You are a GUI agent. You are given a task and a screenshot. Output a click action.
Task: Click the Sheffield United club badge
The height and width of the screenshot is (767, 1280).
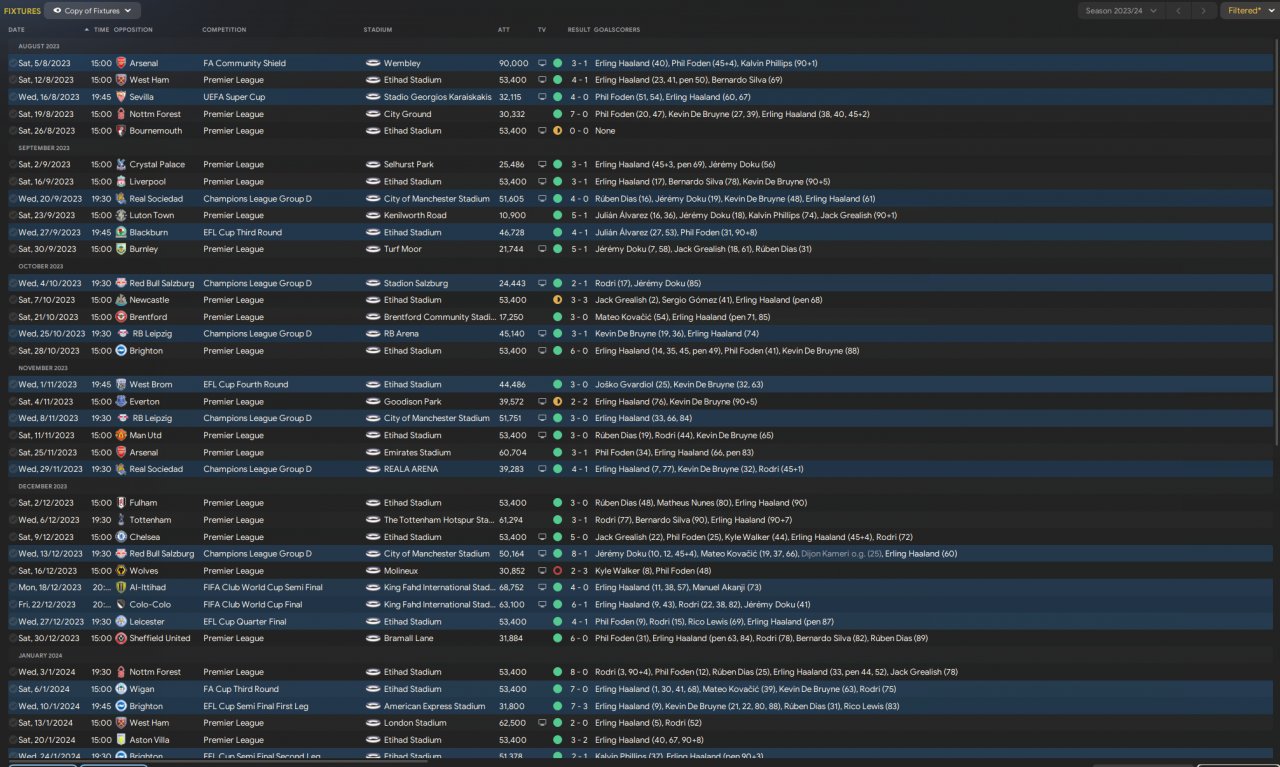click(121, 638)
